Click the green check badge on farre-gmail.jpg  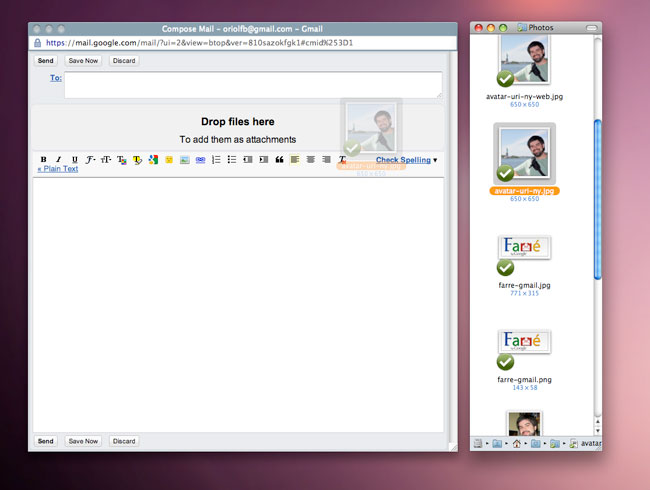505,268
